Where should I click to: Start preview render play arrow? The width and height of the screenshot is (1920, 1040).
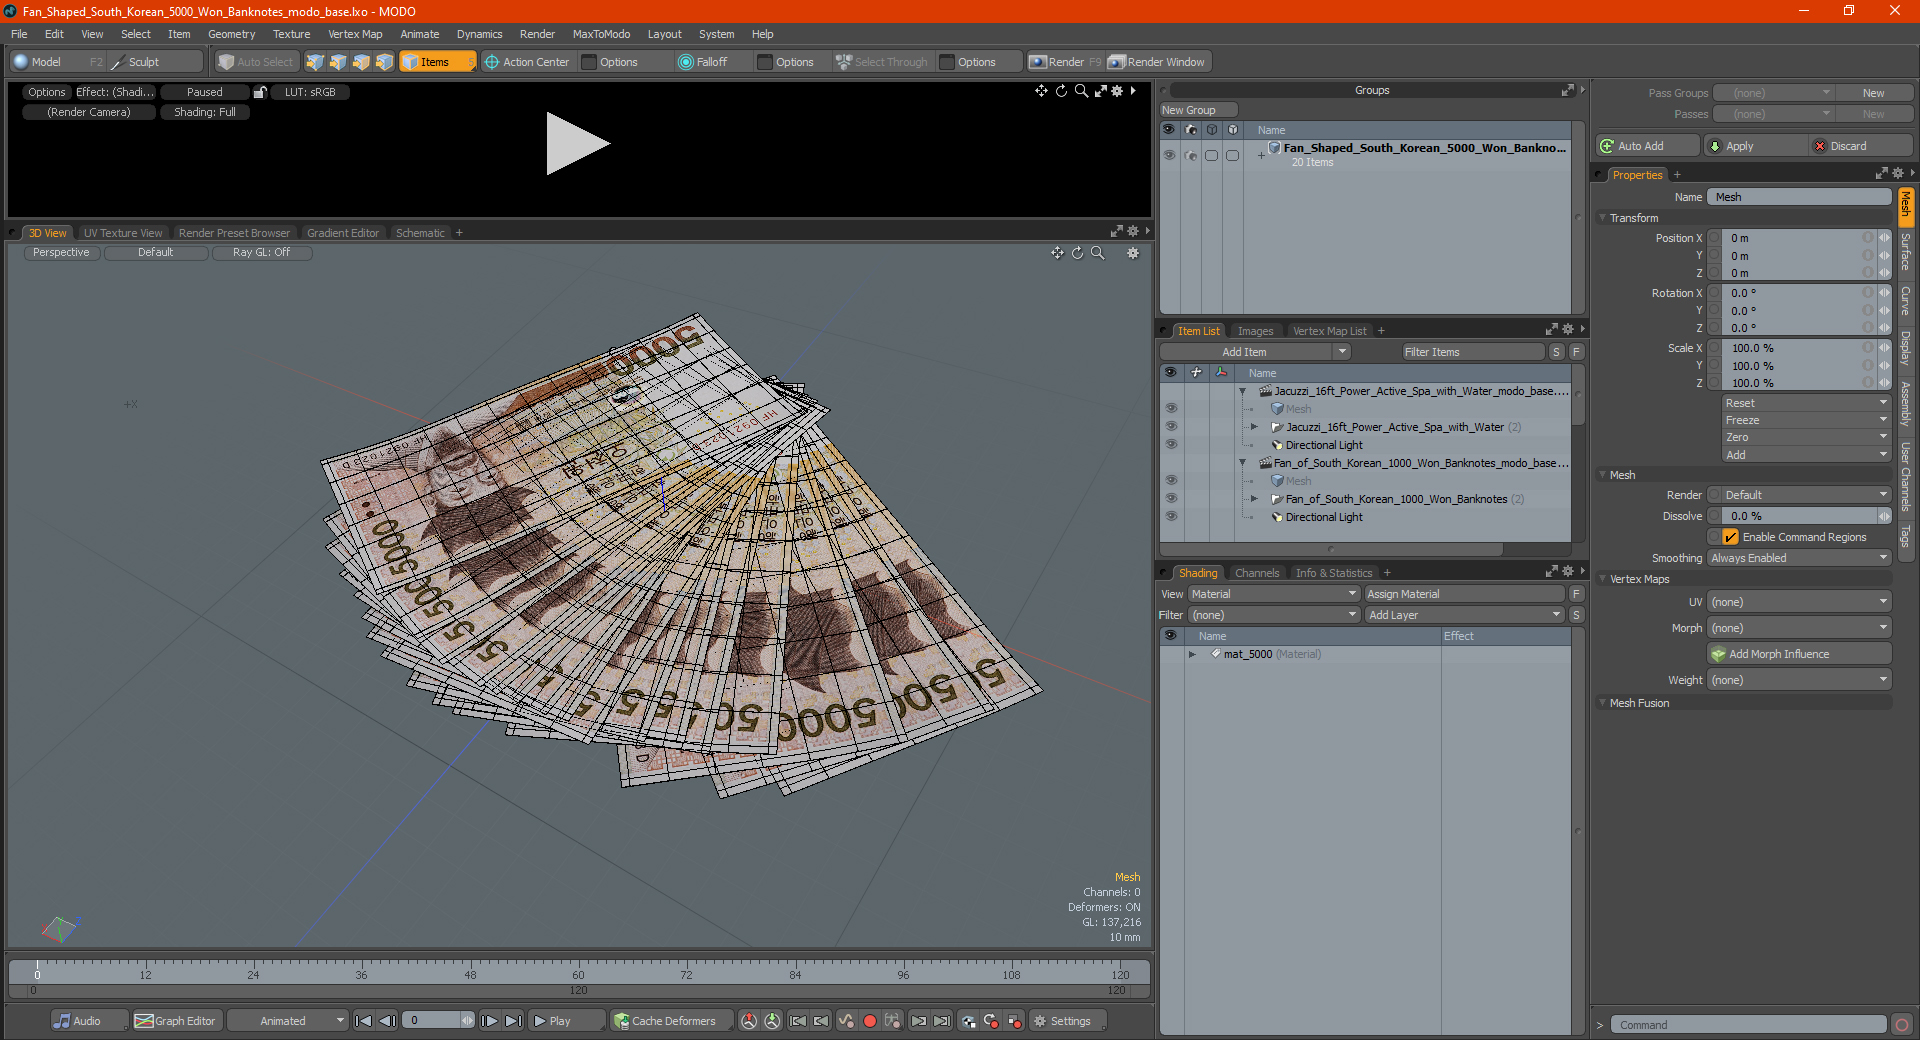point(577,144)
